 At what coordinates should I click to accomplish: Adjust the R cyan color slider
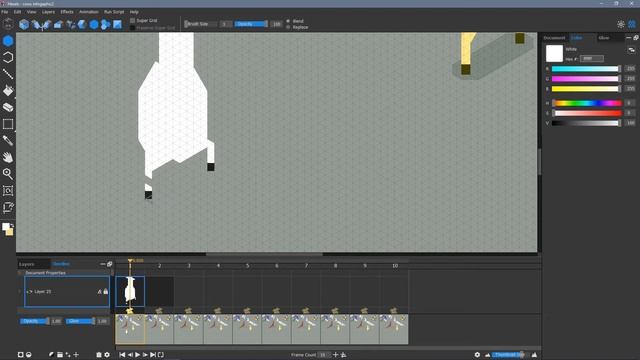(586, 69)
